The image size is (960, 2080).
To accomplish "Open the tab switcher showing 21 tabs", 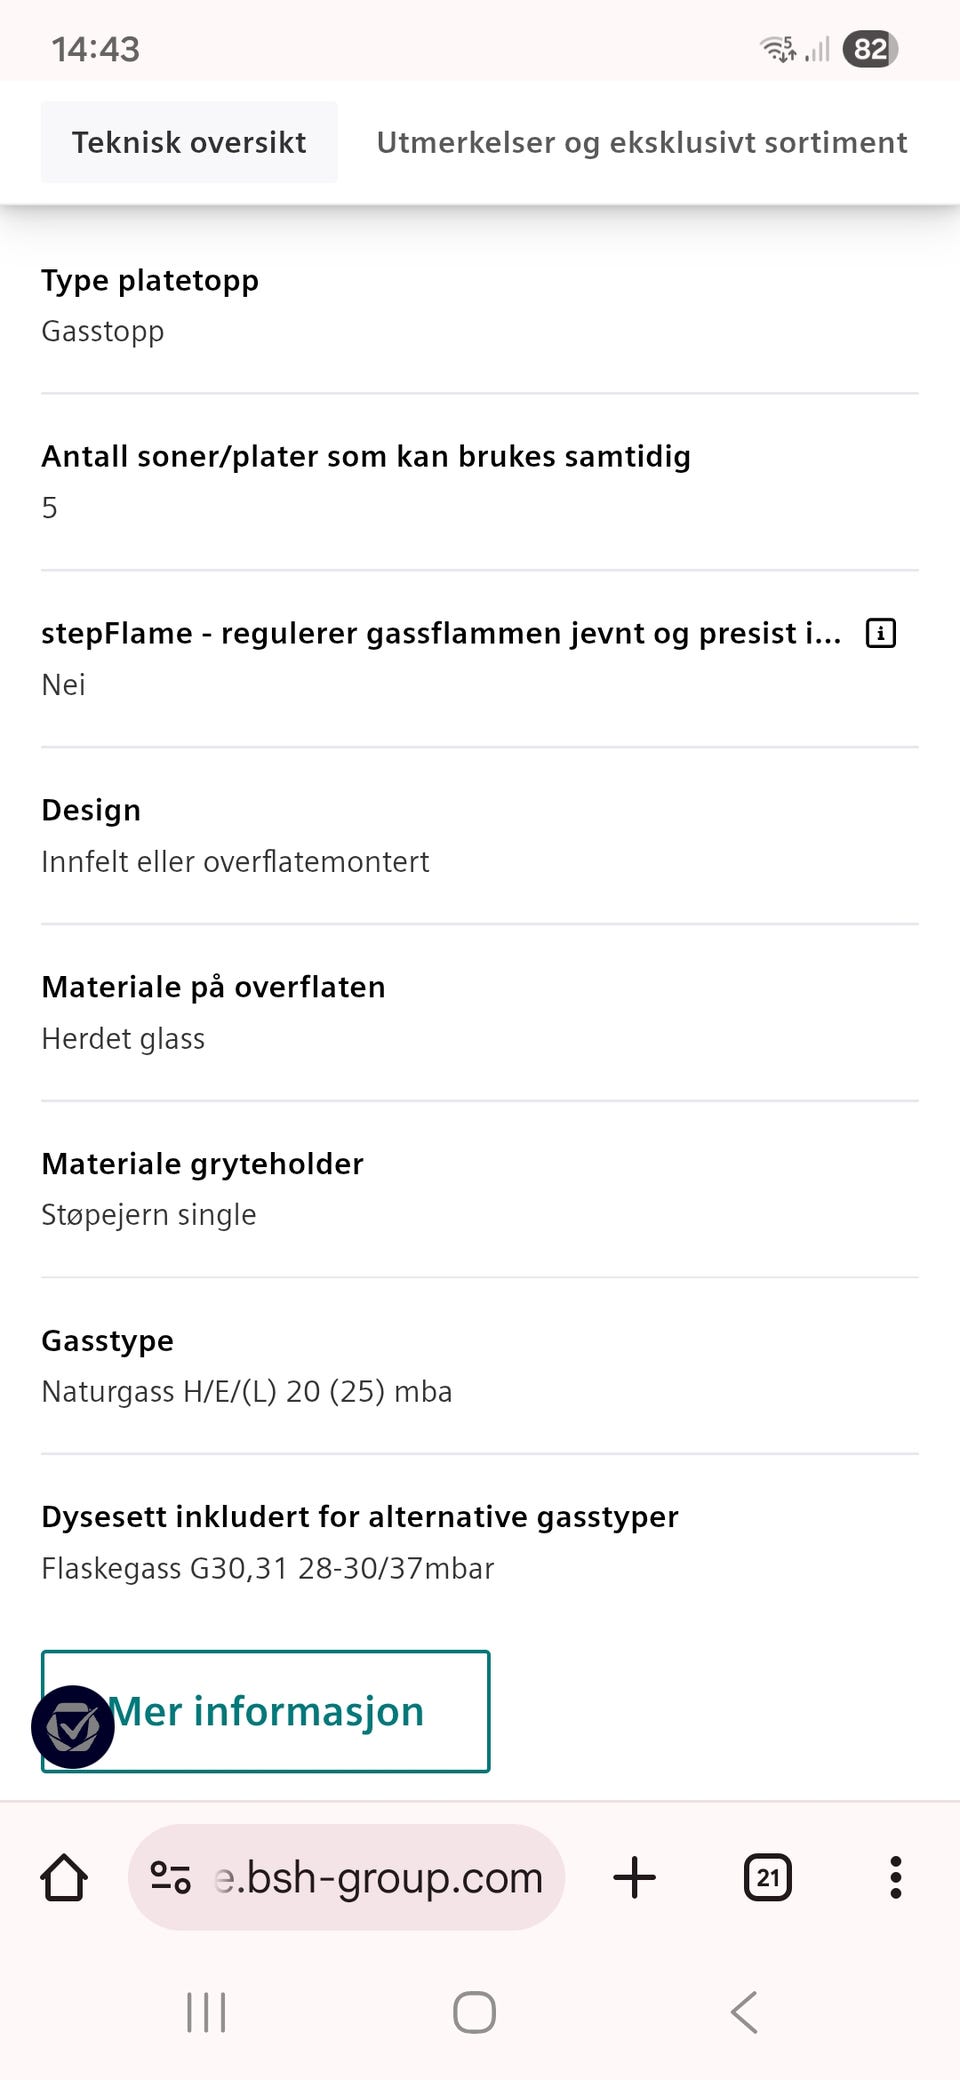I will [767, 1877].
